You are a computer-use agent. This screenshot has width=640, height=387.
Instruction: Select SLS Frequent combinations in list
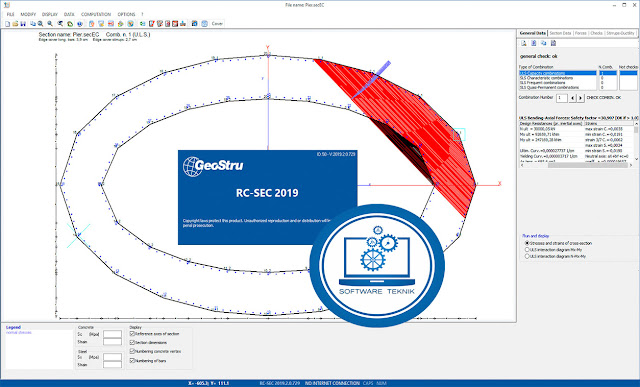558,83
